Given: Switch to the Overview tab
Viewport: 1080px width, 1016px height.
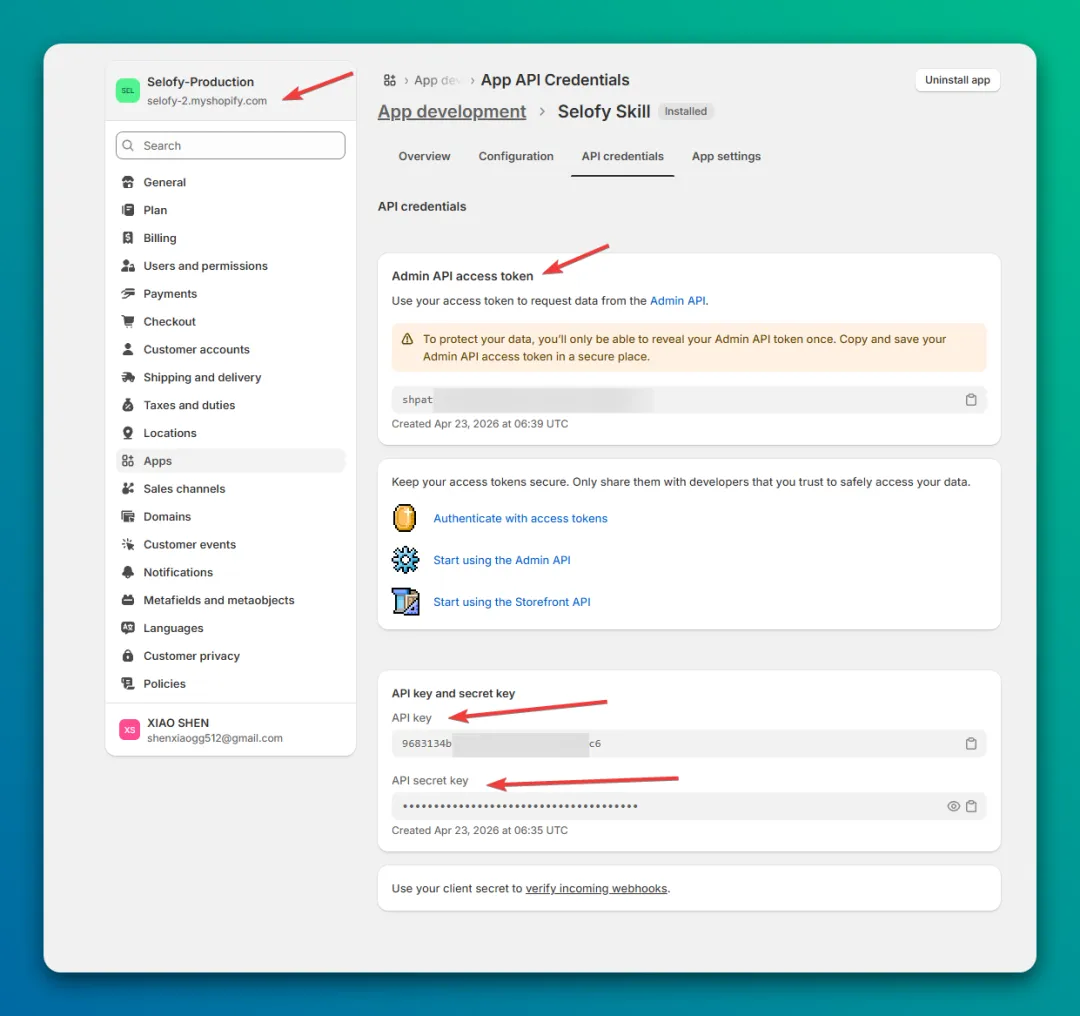Looking at the screenshot, I should 424,156.
